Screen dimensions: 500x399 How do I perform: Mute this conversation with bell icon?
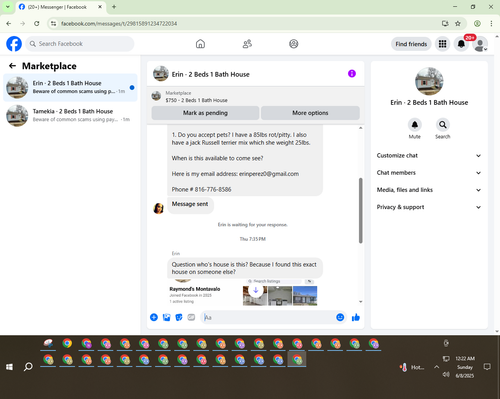pyautogui.click(x=415, y=125)
